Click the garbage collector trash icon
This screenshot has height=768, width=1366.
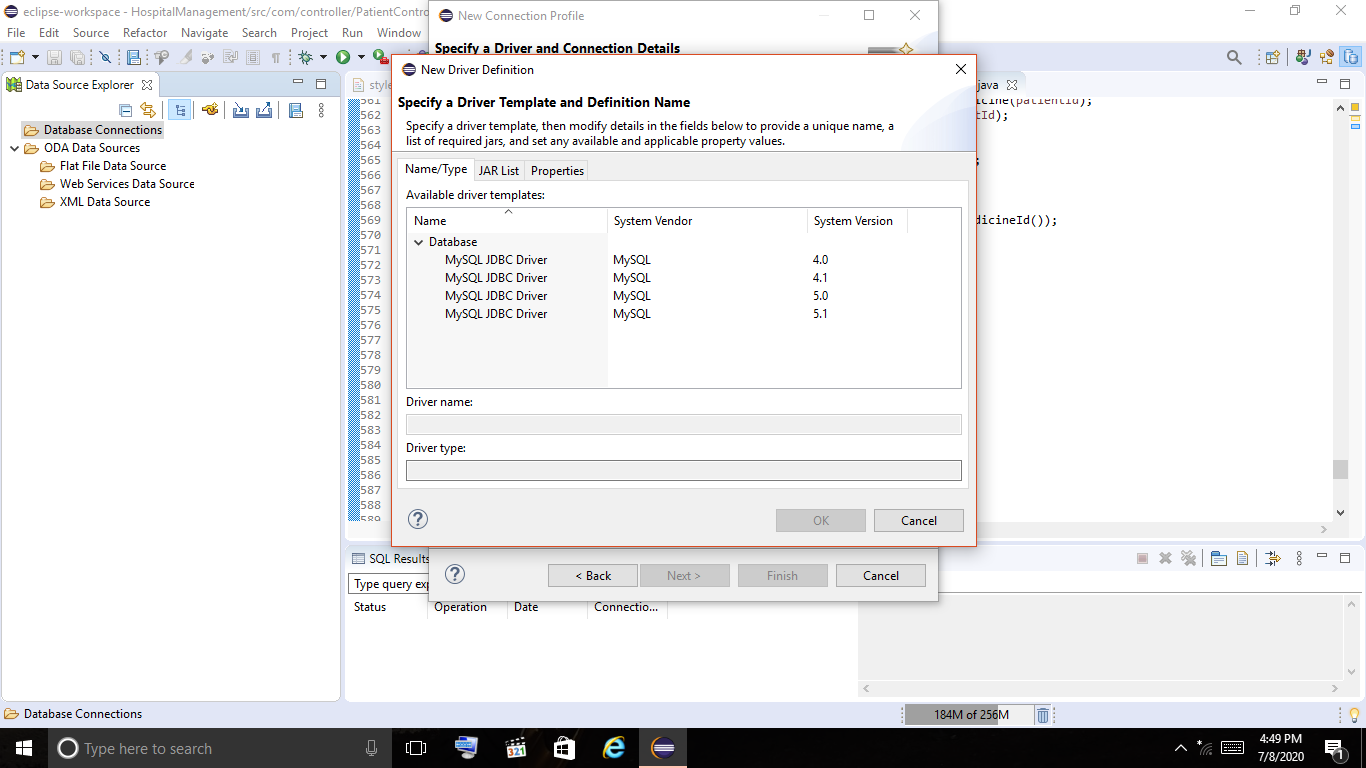[x=1042, y=715]
